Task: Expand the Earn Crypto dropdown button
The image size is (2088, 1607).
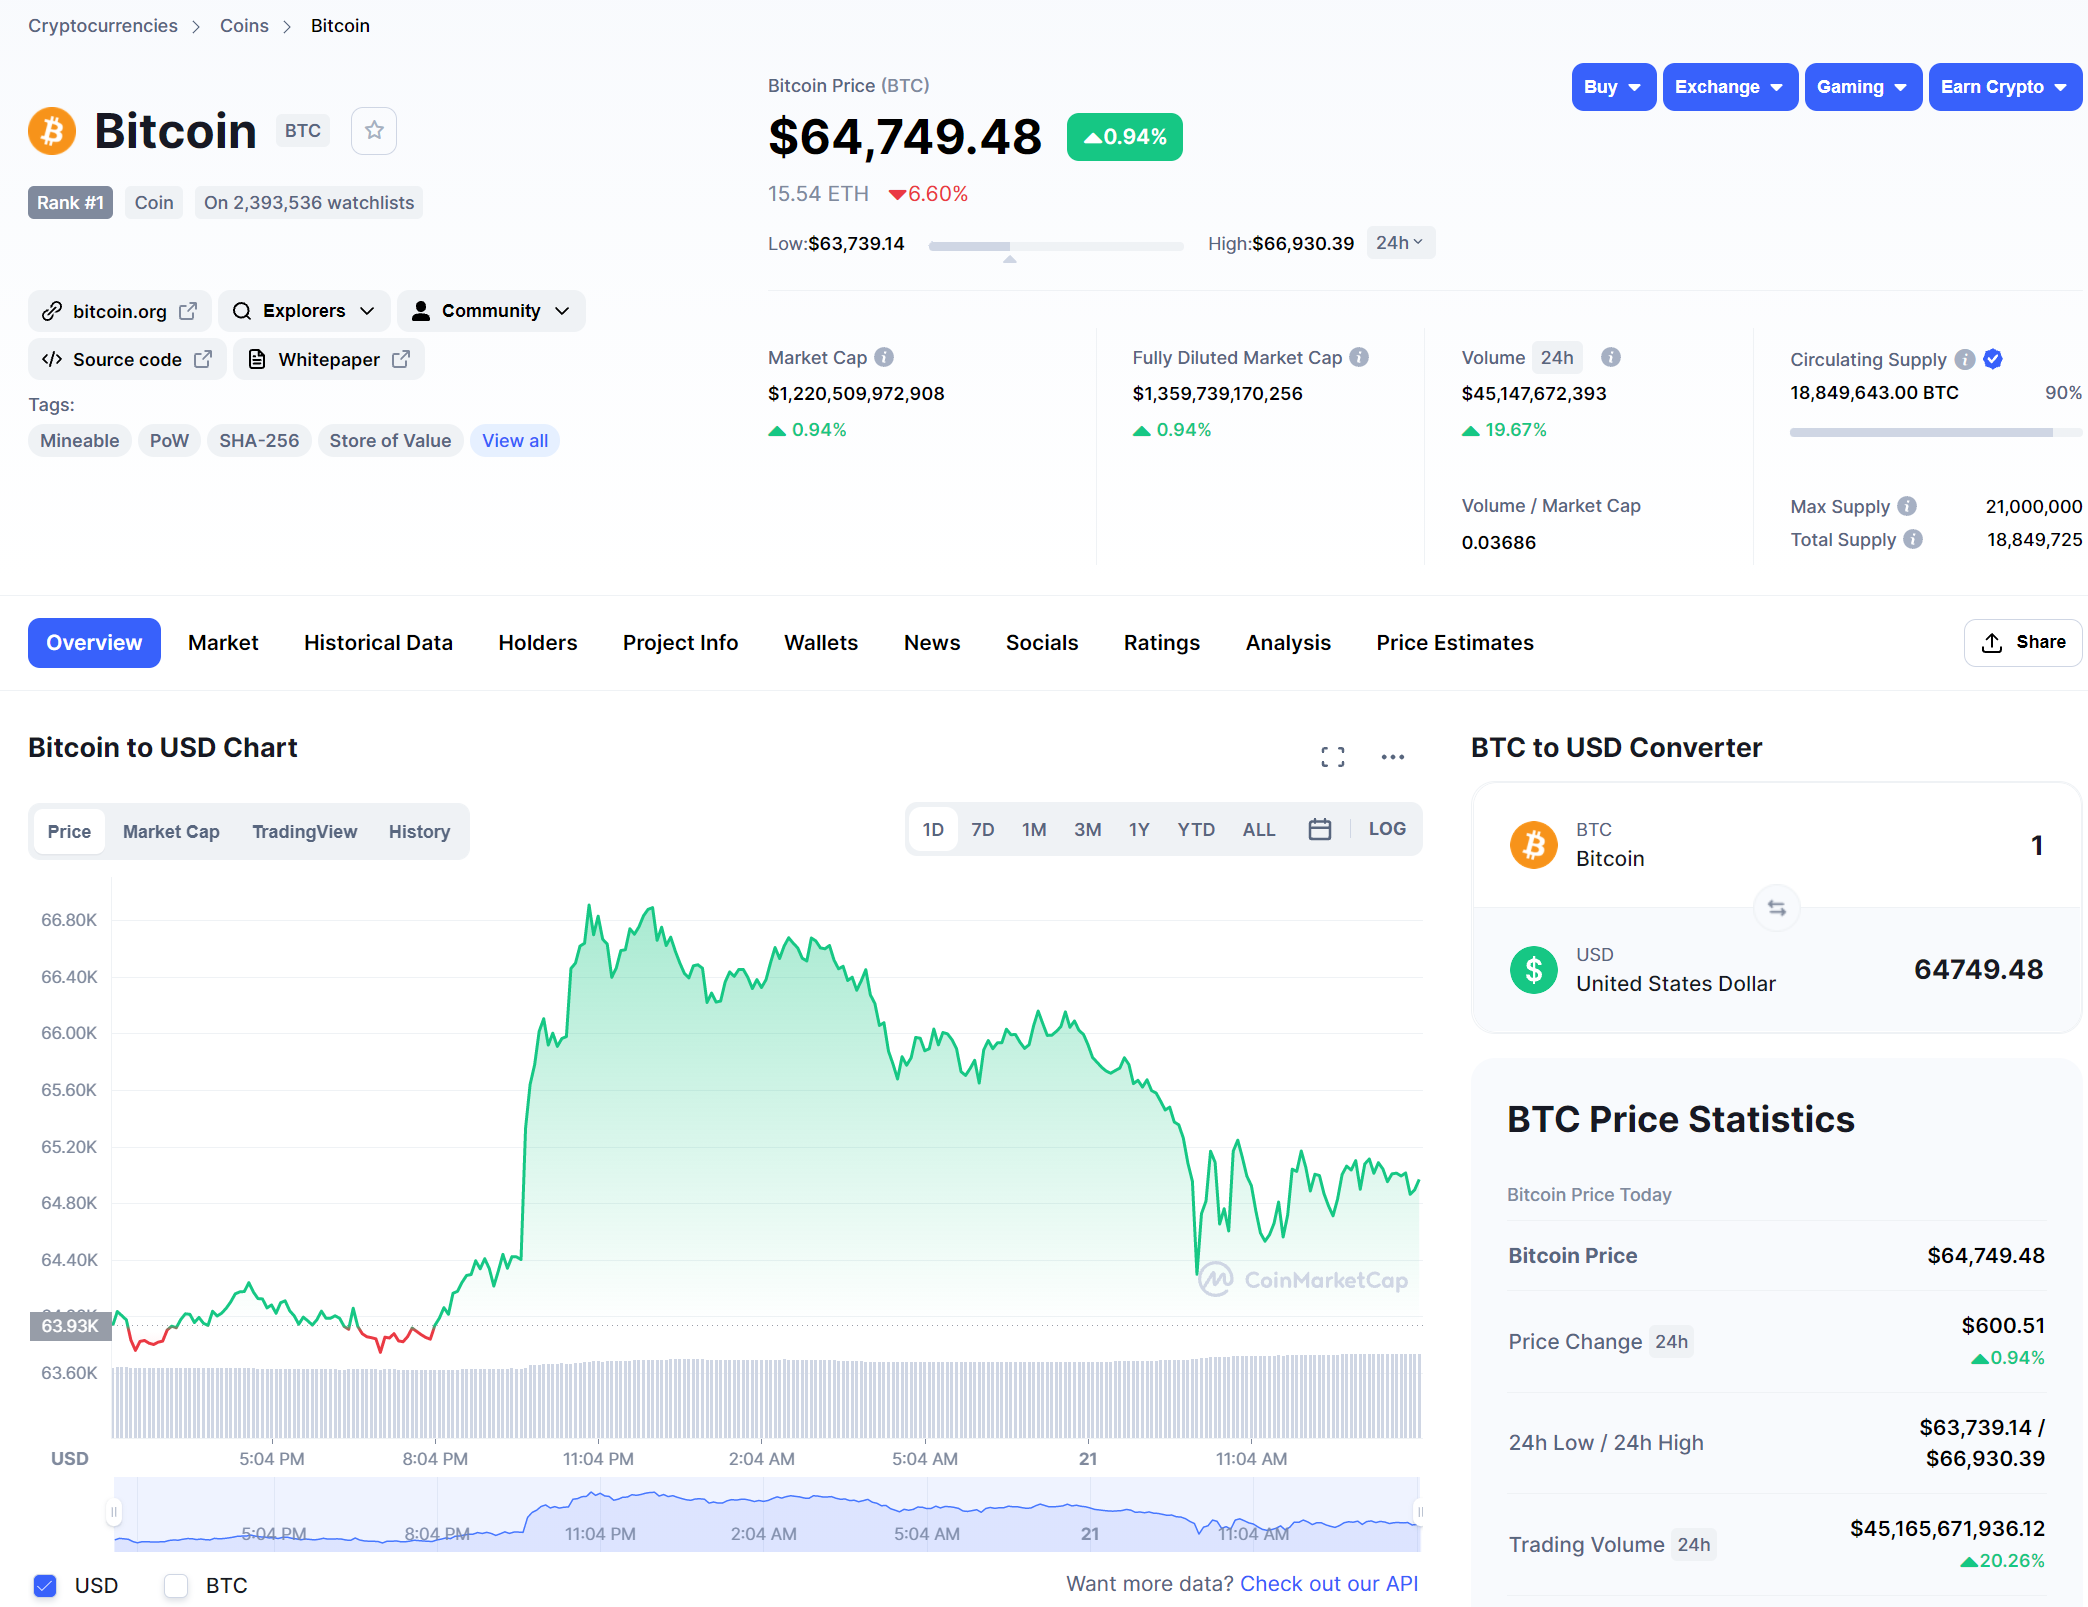Action: tap(2004, 87)
